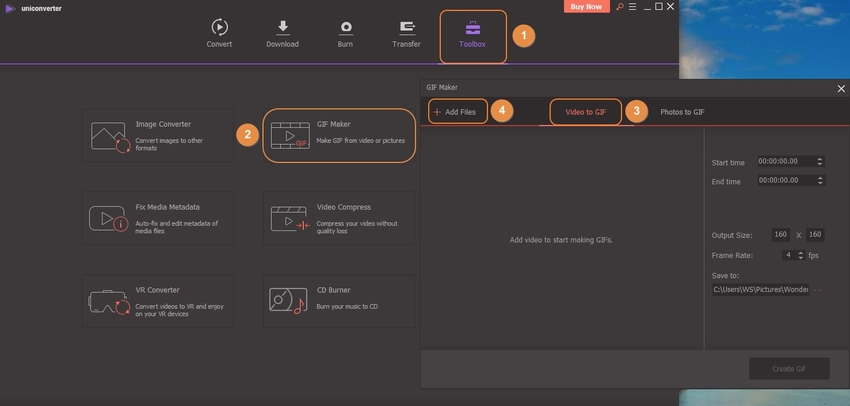The image size is (850, 406).
Task: Open the Fix Media Metadata tool
Action: pos(158,218)
